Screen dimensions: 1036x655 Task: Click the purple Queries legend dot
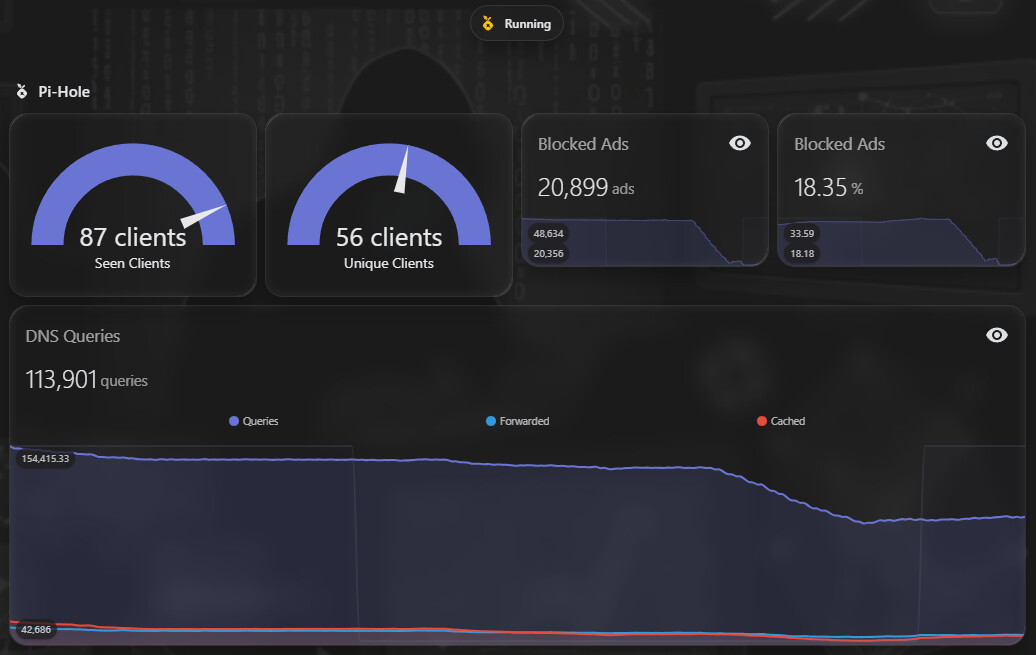pyautogui.click(x=233, y=421)
